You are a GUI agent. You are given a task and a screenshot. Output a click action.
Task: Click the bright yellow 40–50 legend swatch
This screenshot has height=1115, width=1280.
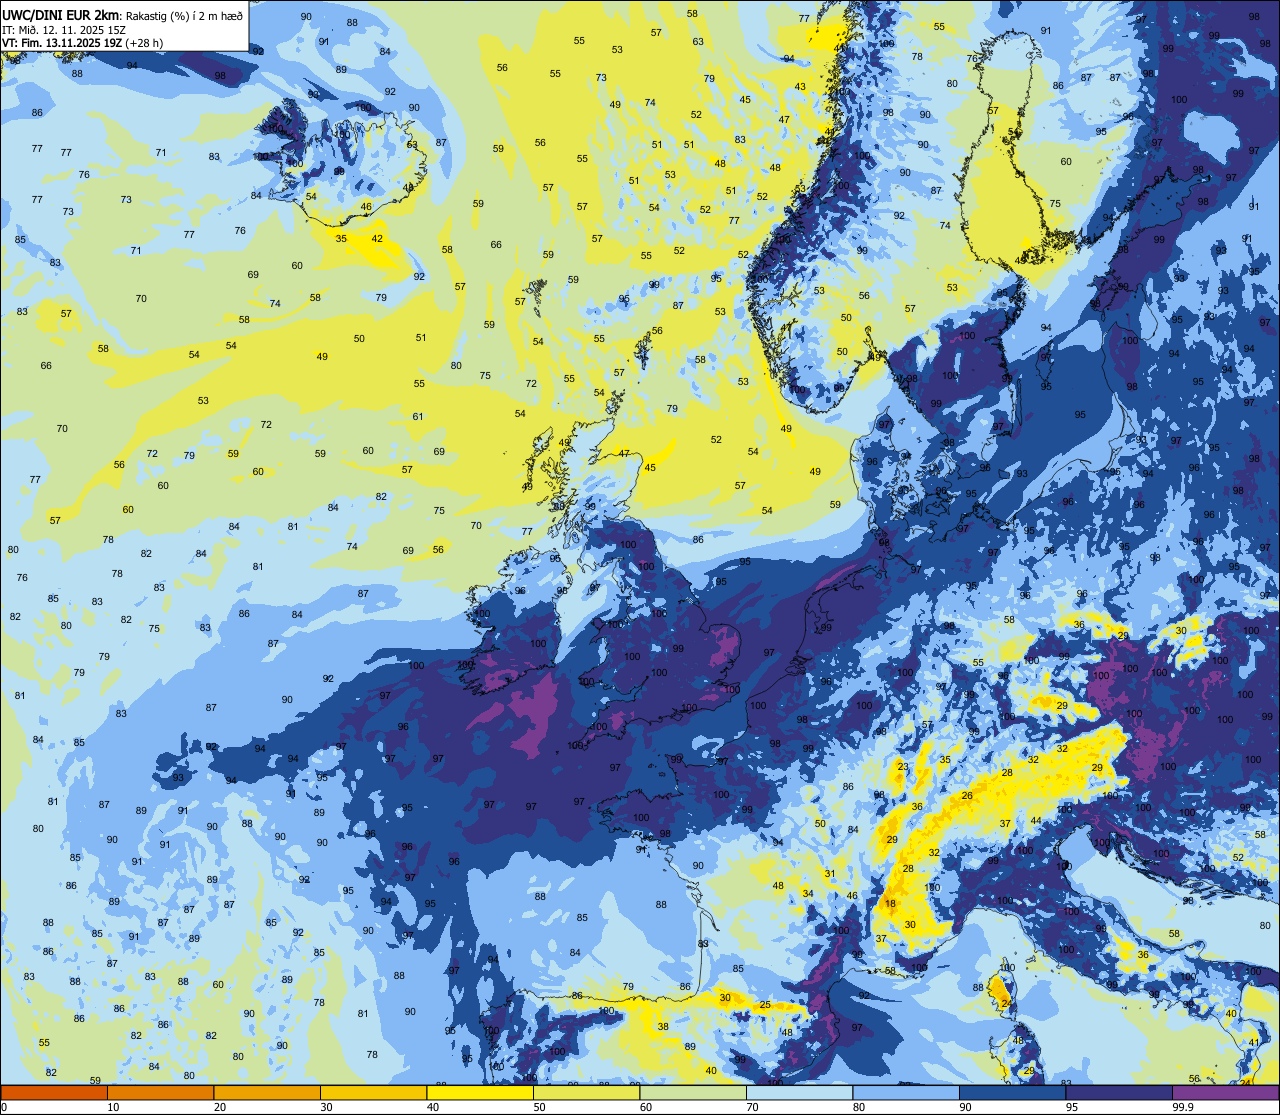[x=480, y=1092]
